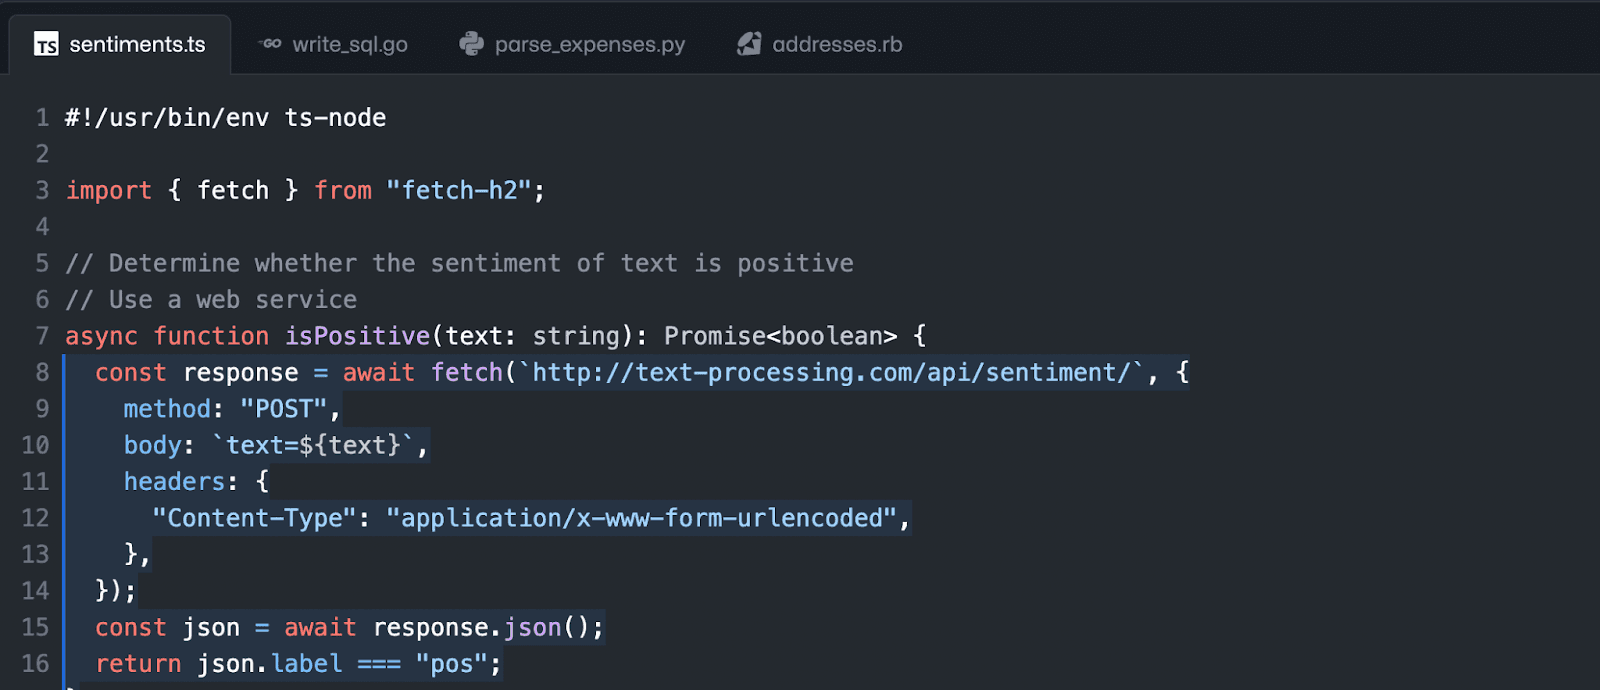The width and height of the screenshot is (1600, 690).
Task: Click 'const response' declaration on line 8
Action: point(197,373)
